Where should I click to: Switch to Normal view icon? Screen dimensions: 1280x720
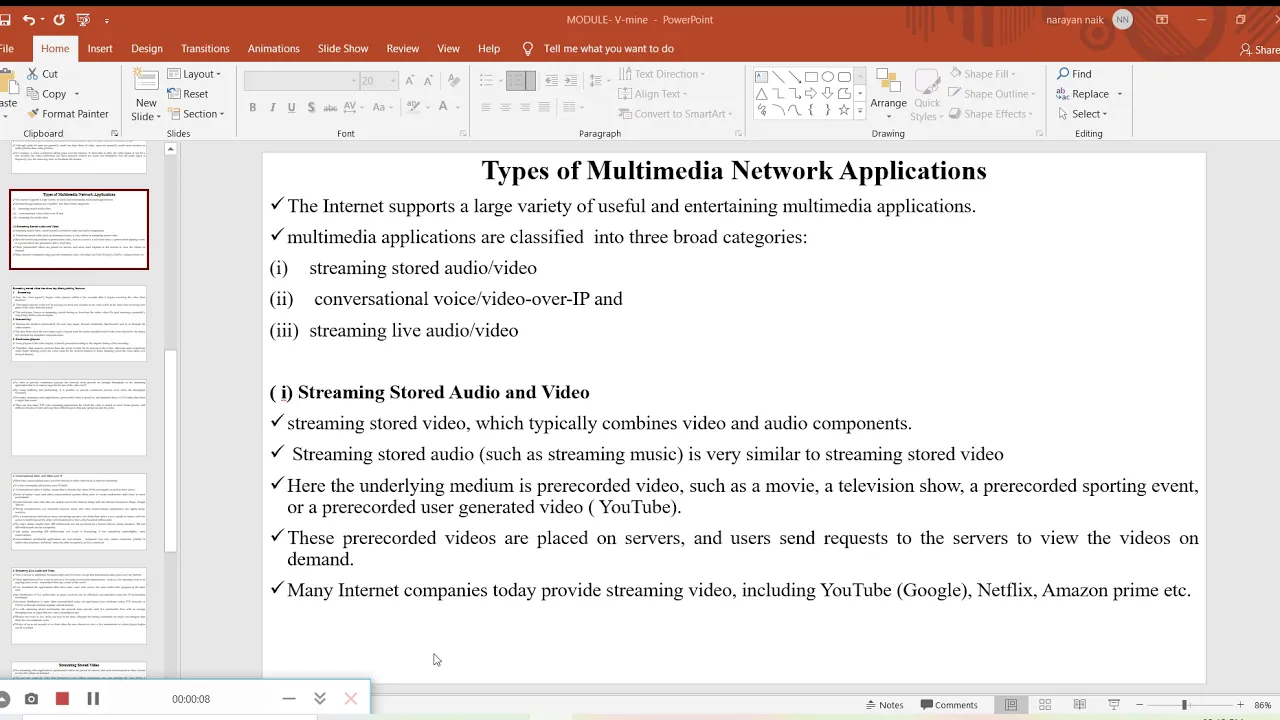pos(1011,705)
